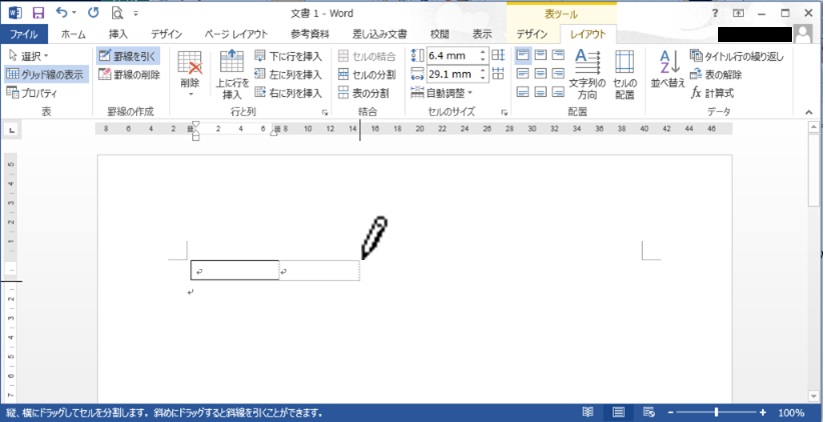The image size is (825, 422).
Task: Switch to print layout view in status bar
Action: (x=619, y=413)
